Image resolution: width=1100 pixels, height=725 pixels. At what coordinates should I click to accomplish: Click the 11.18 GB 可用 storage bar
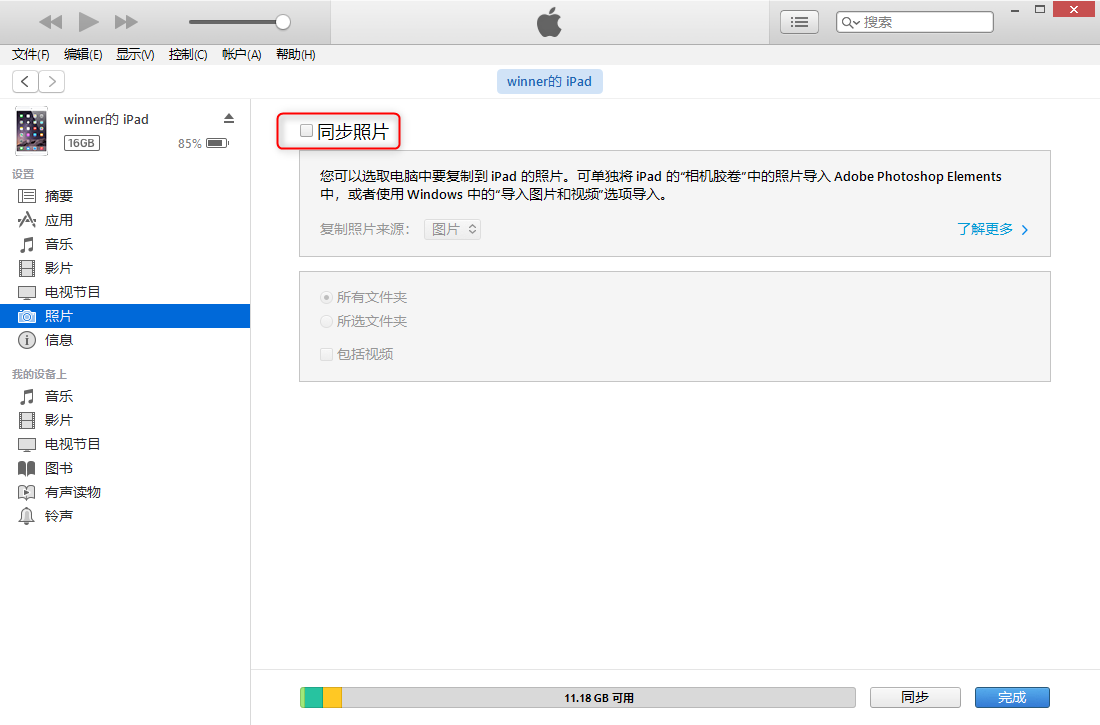tap(578, 698)
